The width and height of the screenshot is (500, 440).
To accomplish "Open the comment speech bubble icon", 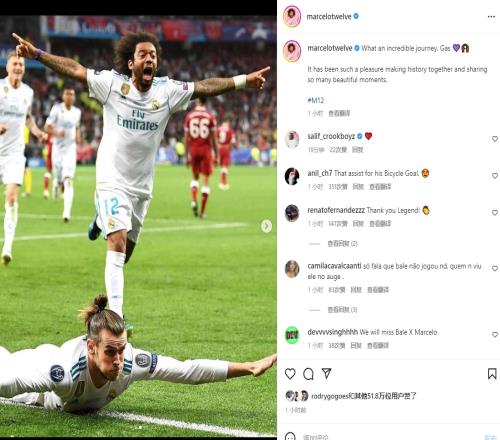I will pyautogui.click(x=308, y=374).
